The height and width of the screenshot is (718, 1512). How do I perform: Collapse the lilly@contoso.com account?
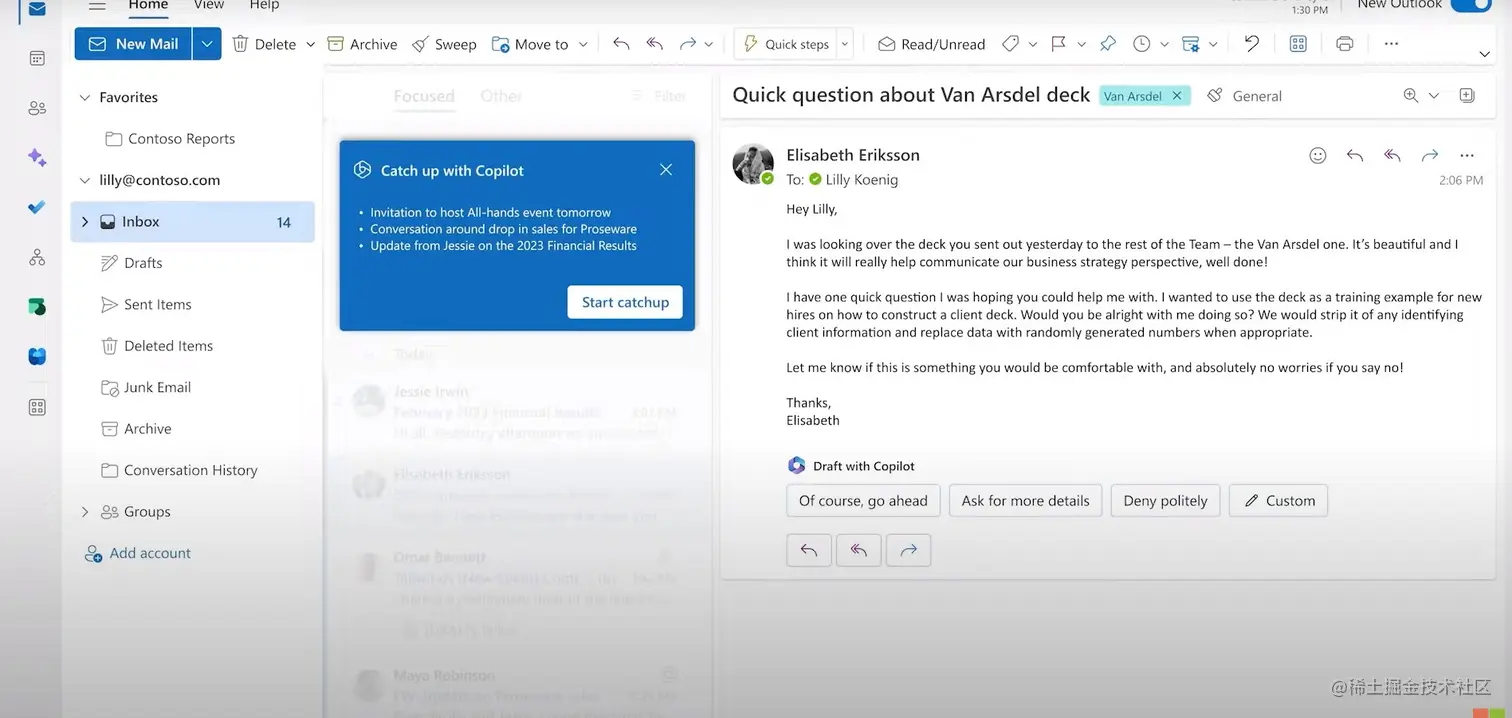(x=85, y=180)
